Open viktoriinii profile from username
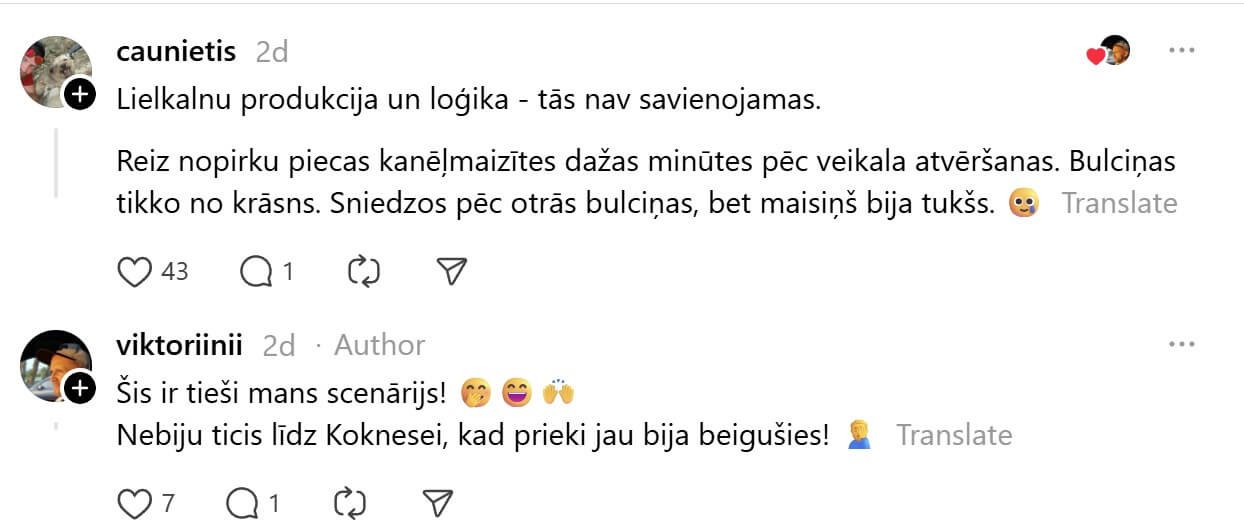This screenshot has height=528, width=1244. pos(180,345)
